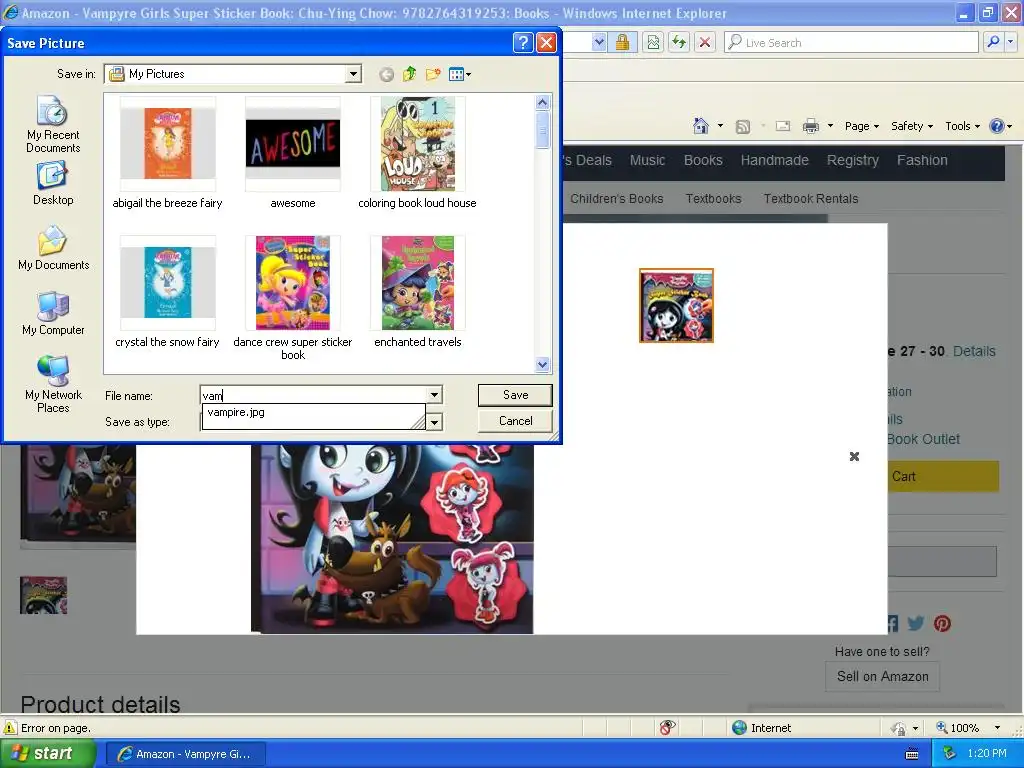
Task: Close the Save Picture dialog
Action: click(x=546, y=43)
